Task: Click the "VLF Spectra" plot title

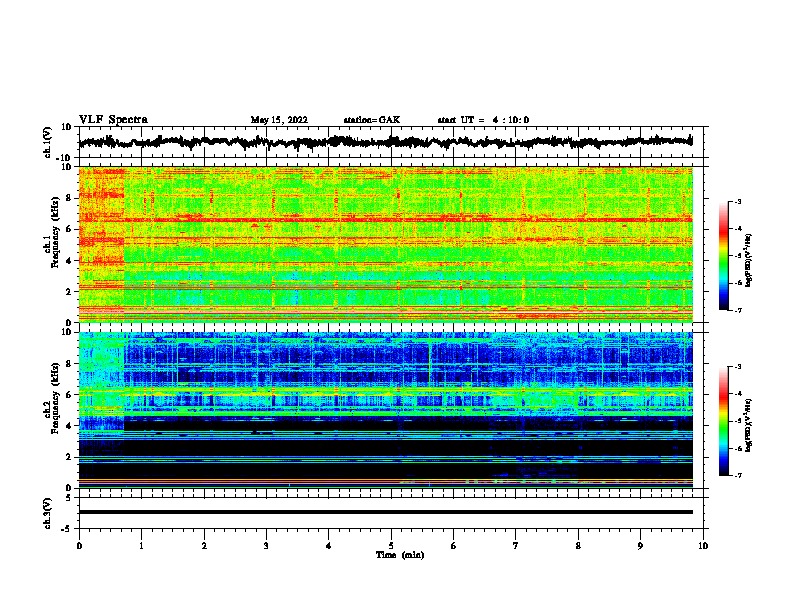Action: [x=113, y=119]
